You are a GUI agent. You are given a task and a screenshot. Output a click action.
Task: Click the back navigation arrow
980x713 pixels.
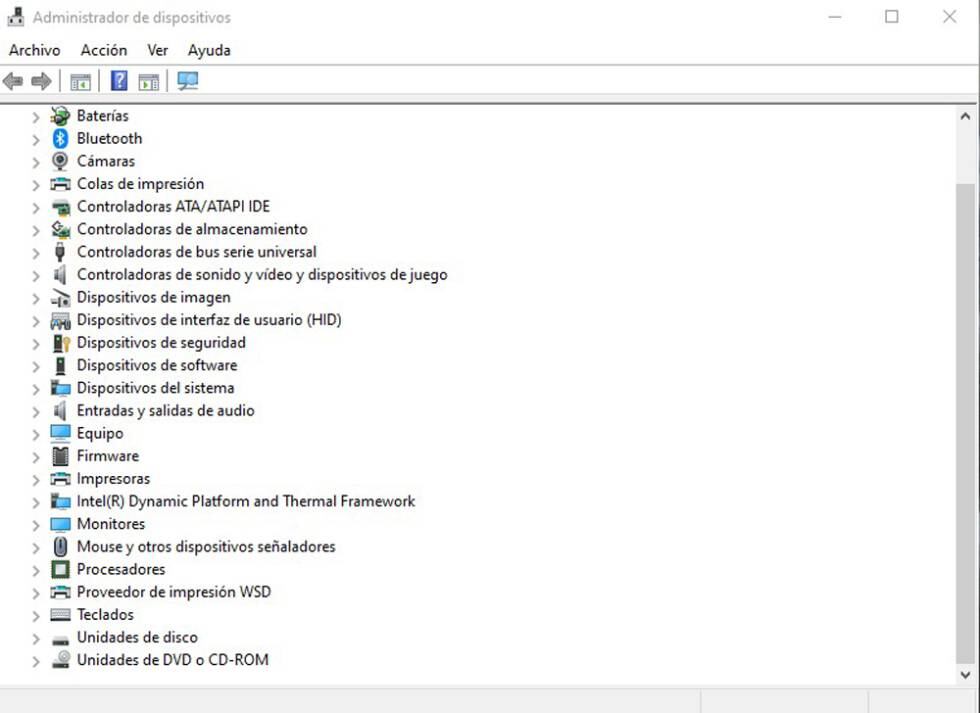coord(13,81)
